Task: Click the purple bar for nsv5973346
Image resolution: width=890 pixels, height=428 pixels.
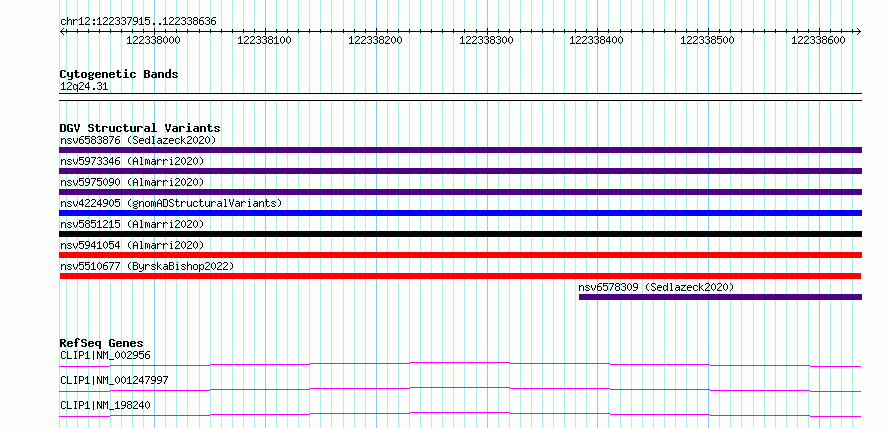Action: click(x=460, y=171)
